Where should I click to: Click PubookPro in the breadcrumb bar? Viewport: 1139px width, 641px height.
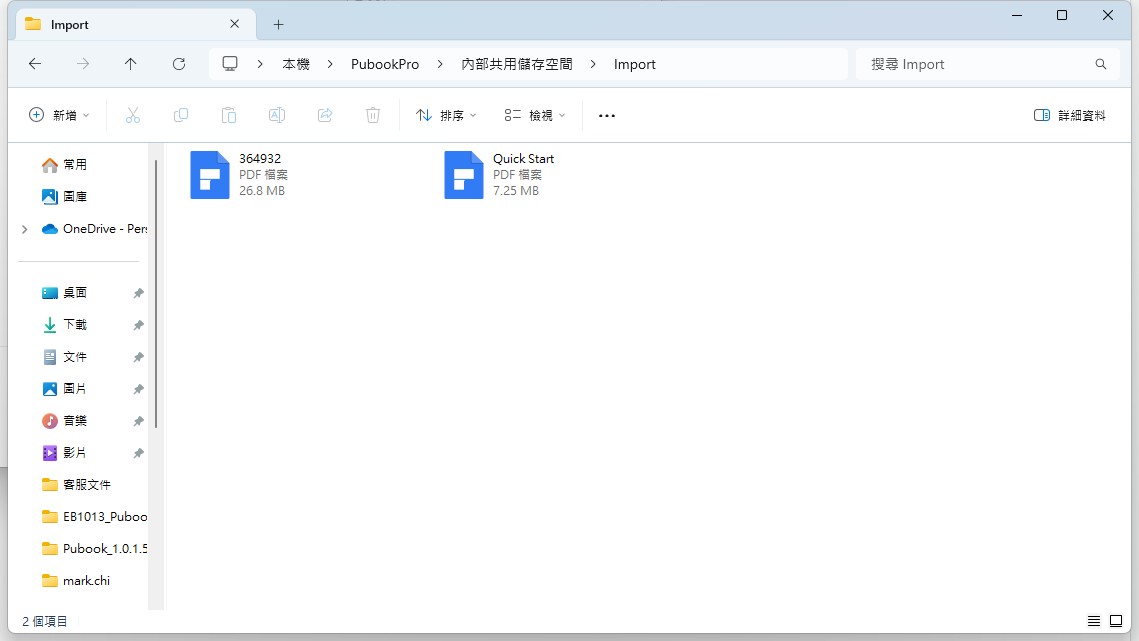pos(385,63)
